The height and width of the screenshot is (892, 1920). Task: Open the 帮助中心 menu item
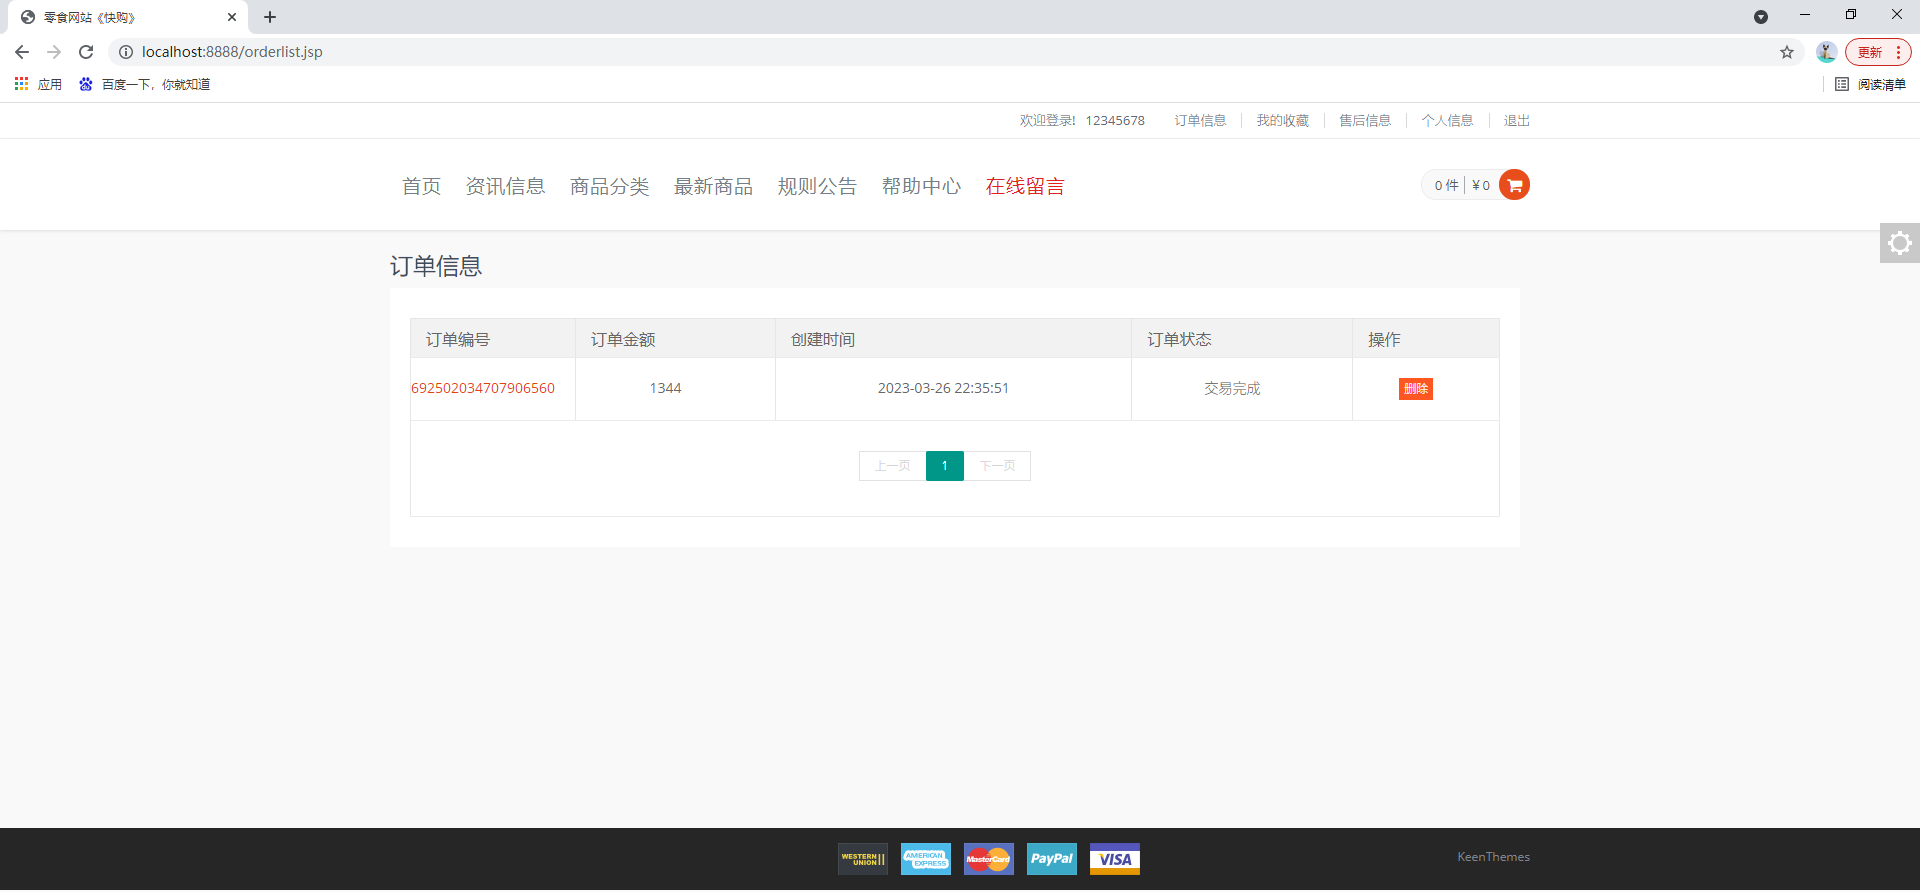tap(921, 186)
